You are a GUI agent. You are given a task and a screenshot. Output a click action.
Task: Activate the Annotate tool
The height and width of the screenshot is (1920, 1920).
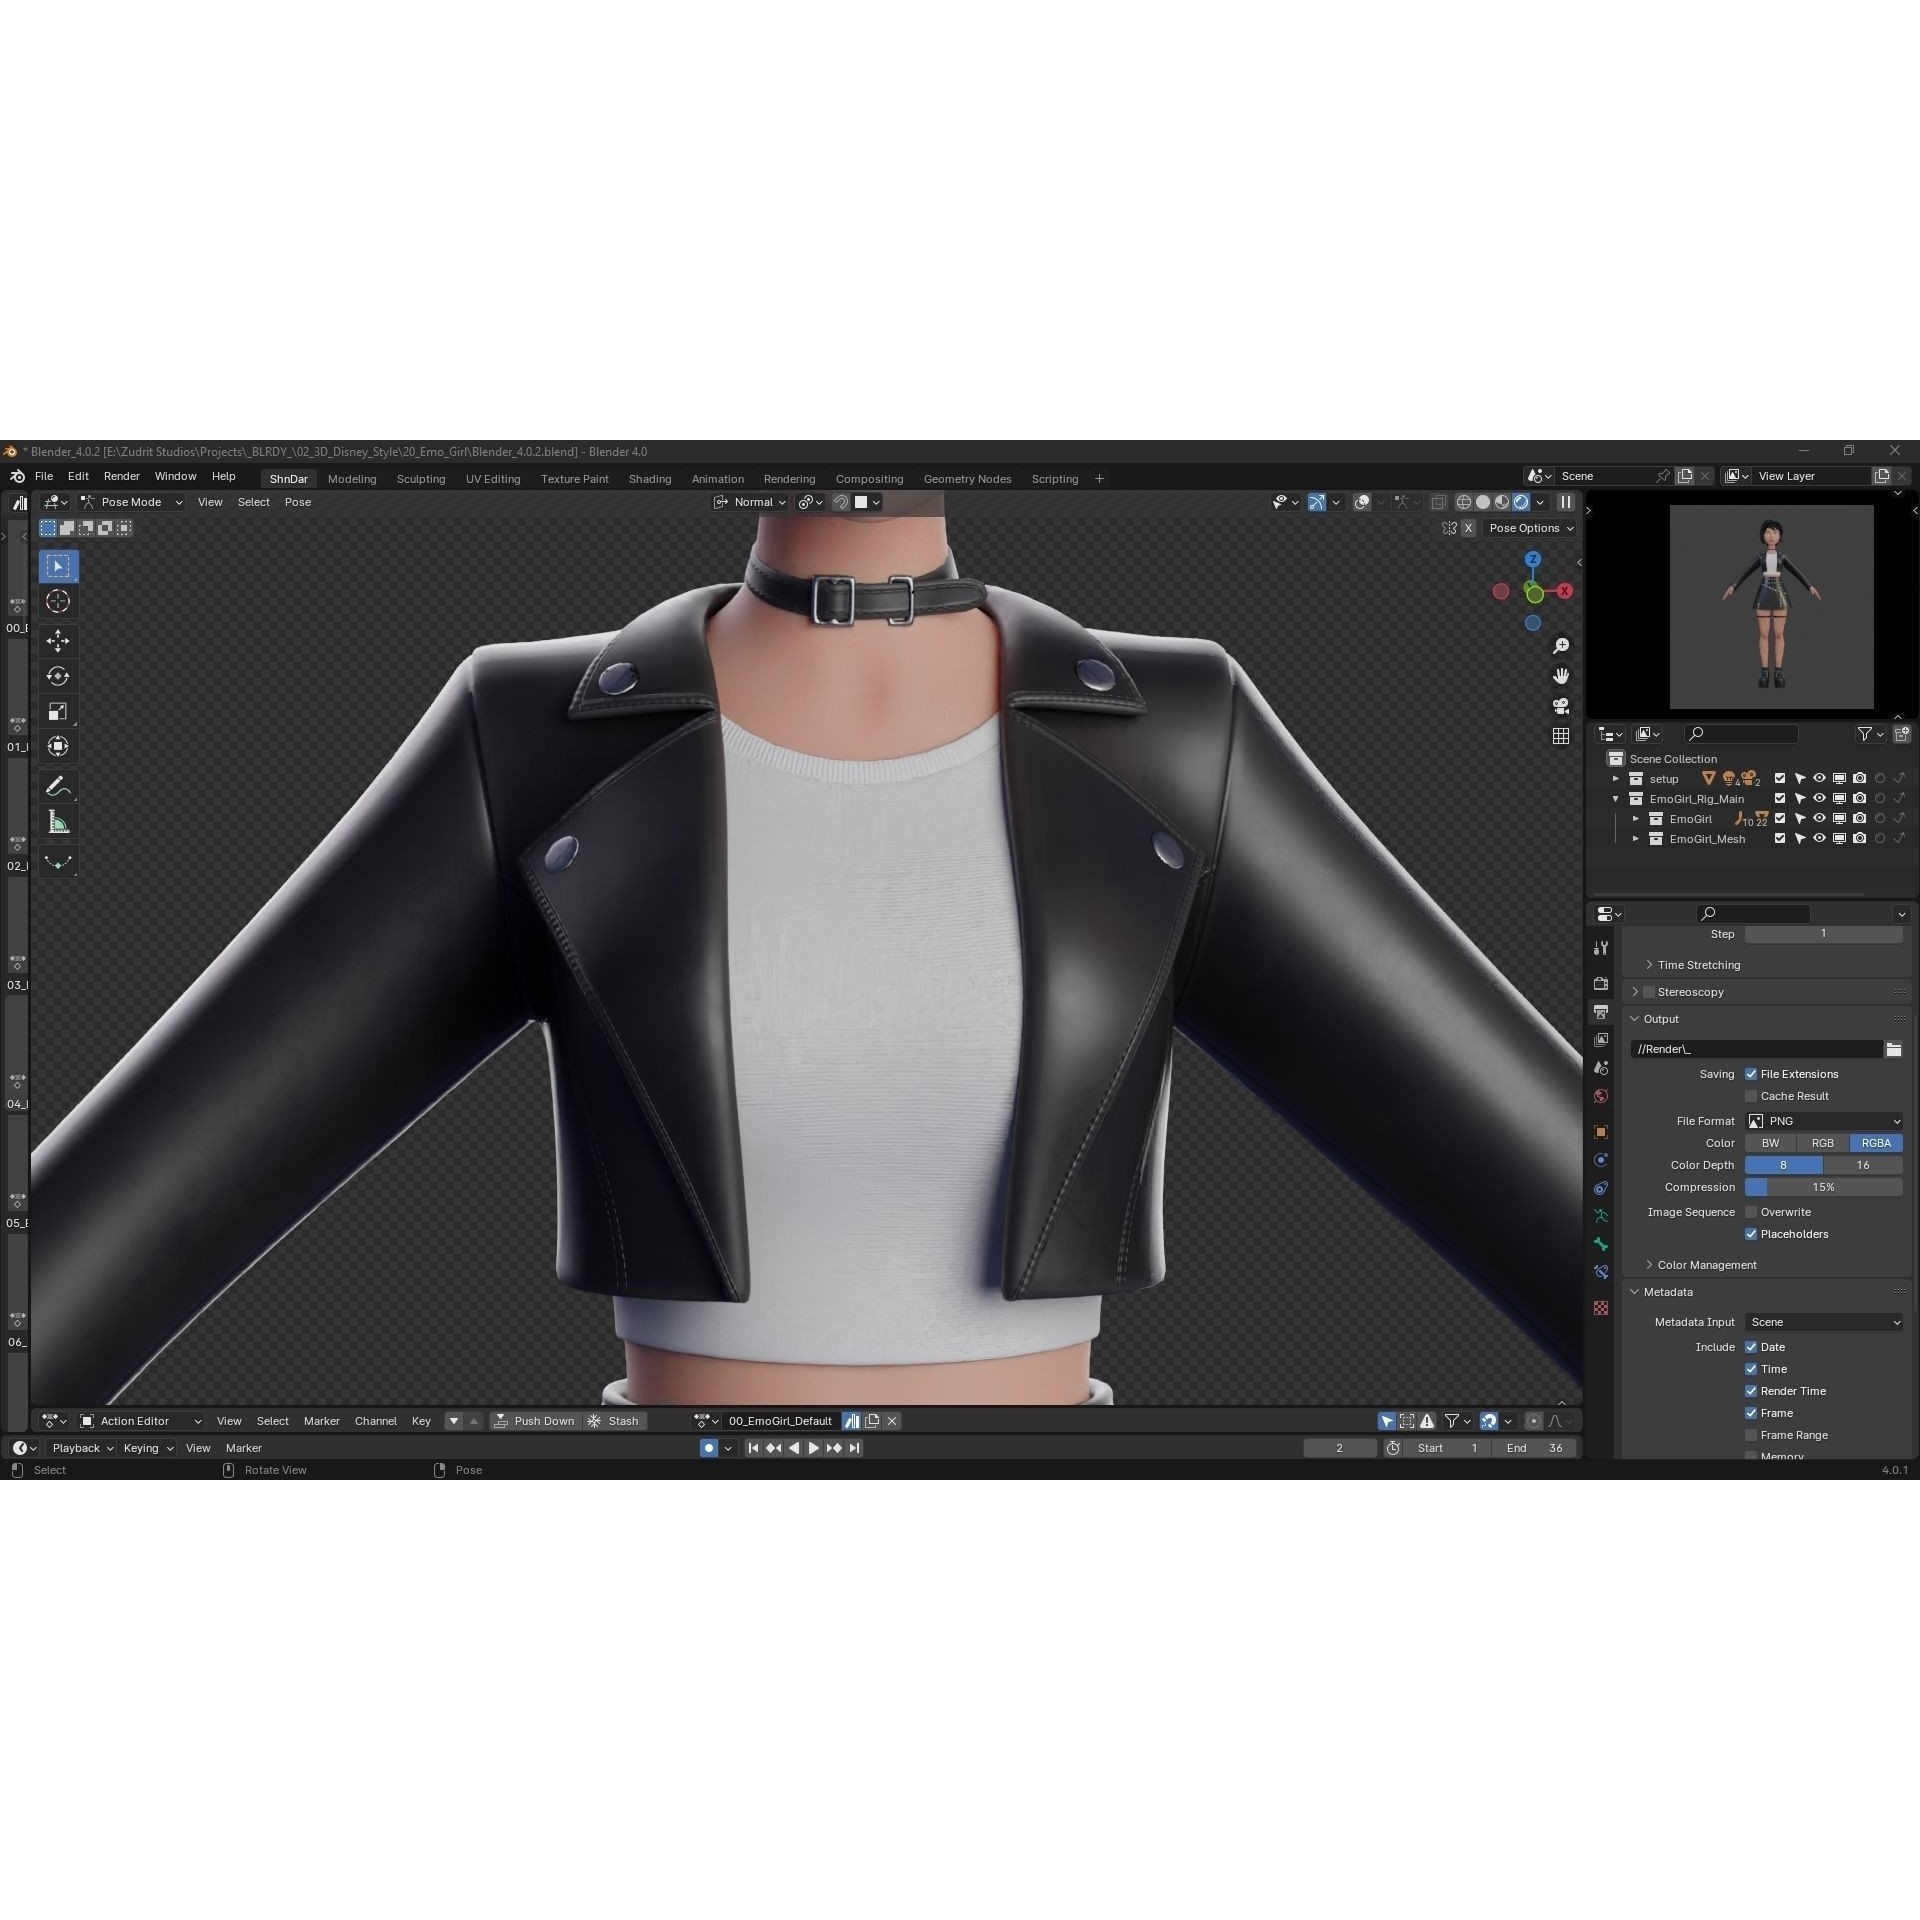[58, 784]
